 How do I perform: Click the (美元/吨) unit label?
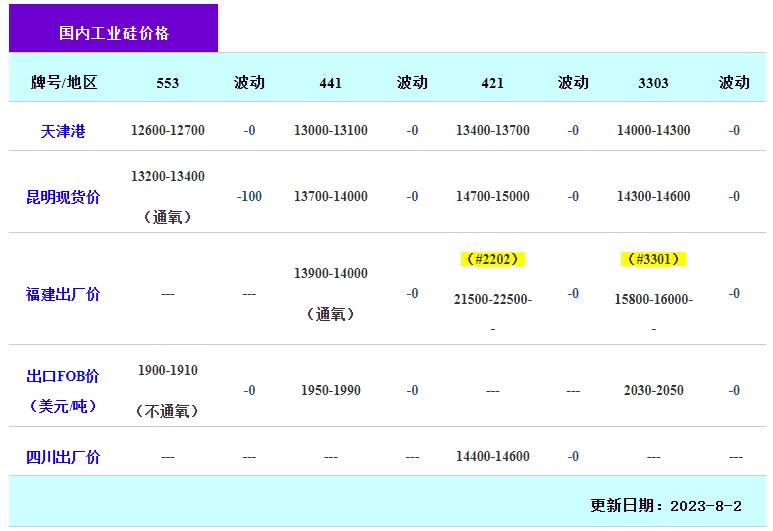[63, 406]
